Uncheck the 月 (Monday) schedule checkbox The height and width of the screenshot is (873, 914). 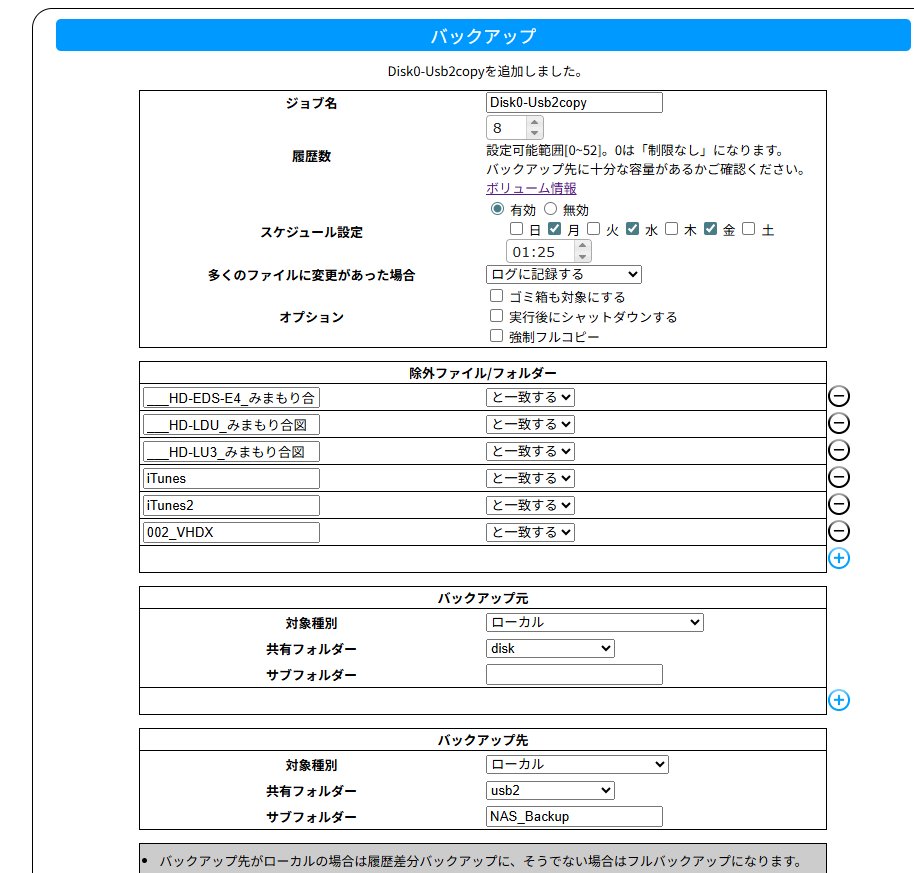[x=555, y=229]
